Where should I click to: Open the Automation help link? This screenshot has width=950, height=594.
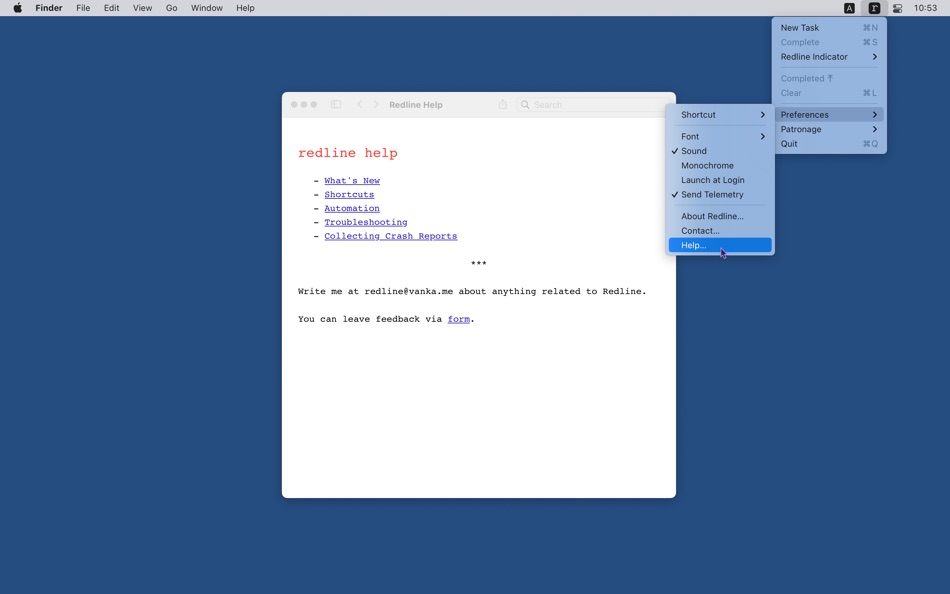tap(352, 209)
